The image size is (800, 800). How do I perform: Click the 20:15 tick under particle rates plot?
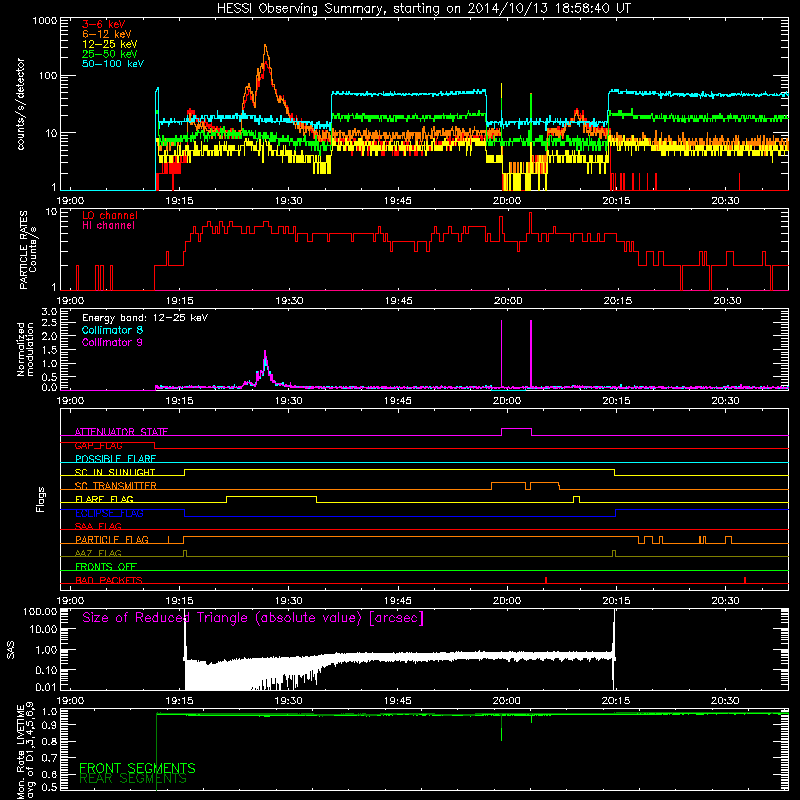617,301
